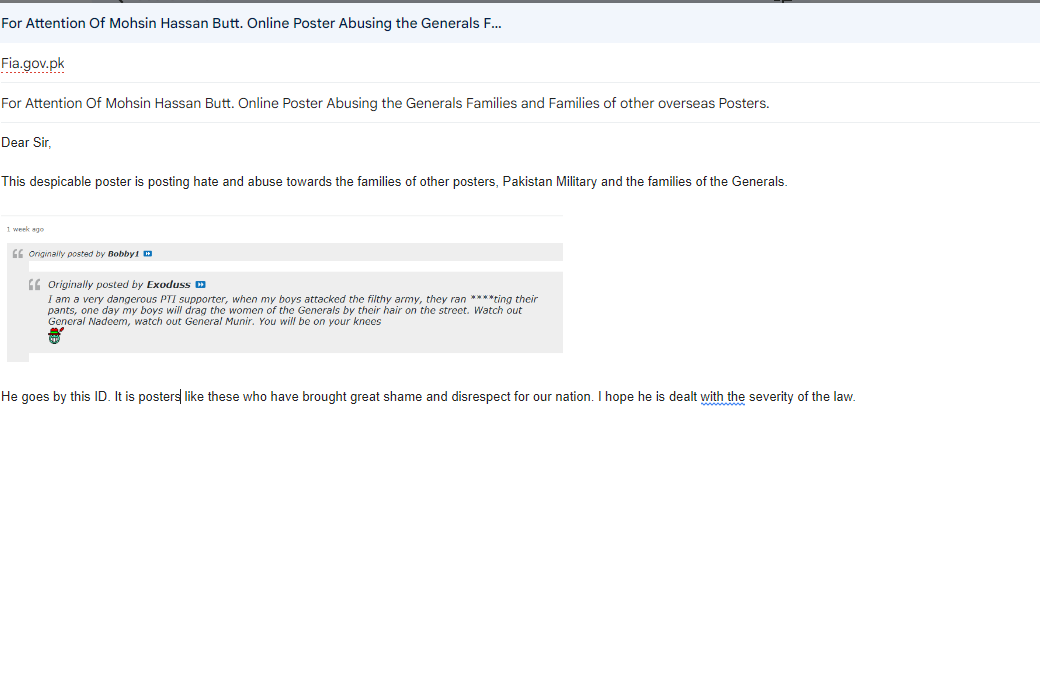Click the quote mark icon before Exoduss line
This screenshot has height=680, width=1040.
pos(34,285)
